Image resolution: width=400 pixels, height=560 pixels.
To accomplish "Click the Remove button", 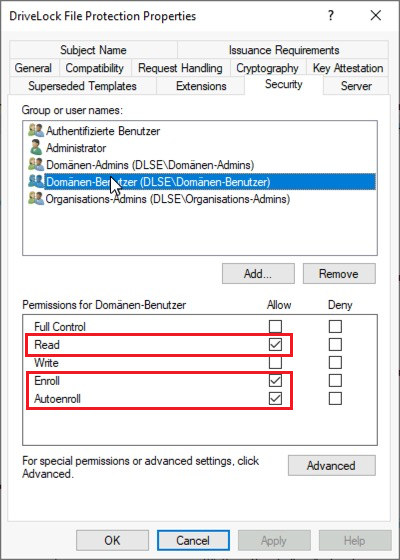I will [339, 274].
